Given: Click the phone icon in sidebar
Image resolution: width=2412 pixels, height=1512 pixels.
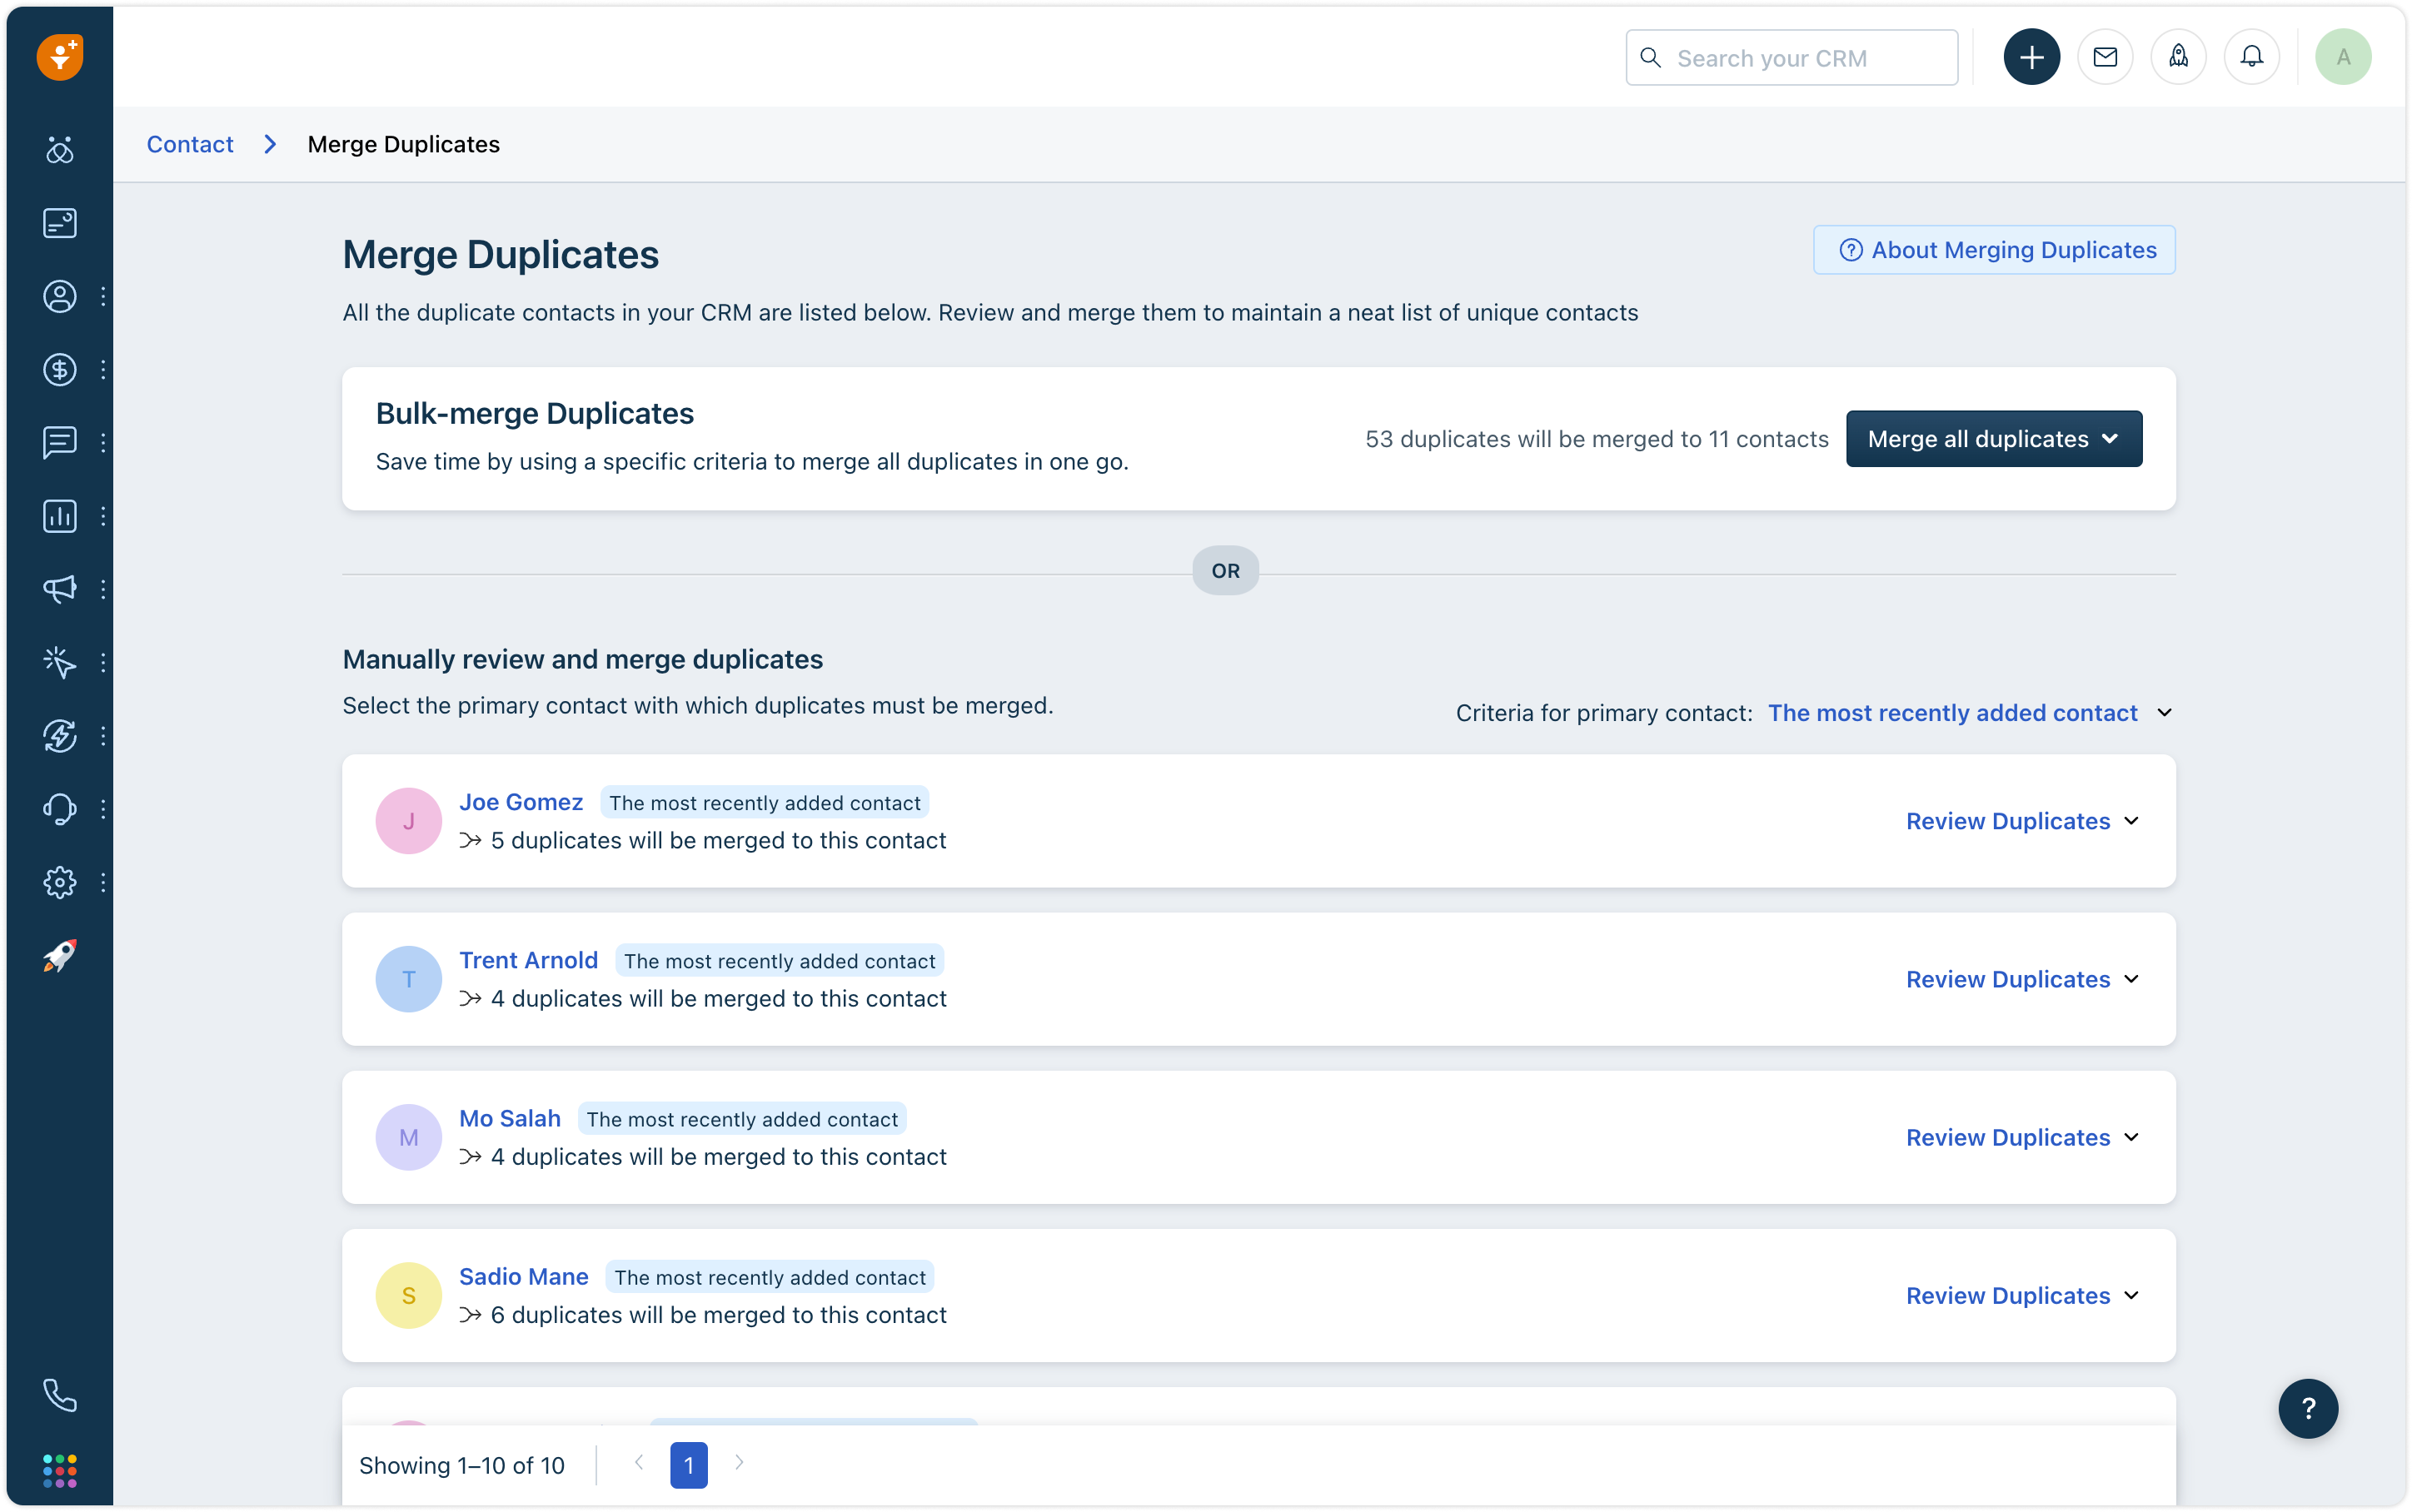Looking at the screenshot, I should point(60,1395).
